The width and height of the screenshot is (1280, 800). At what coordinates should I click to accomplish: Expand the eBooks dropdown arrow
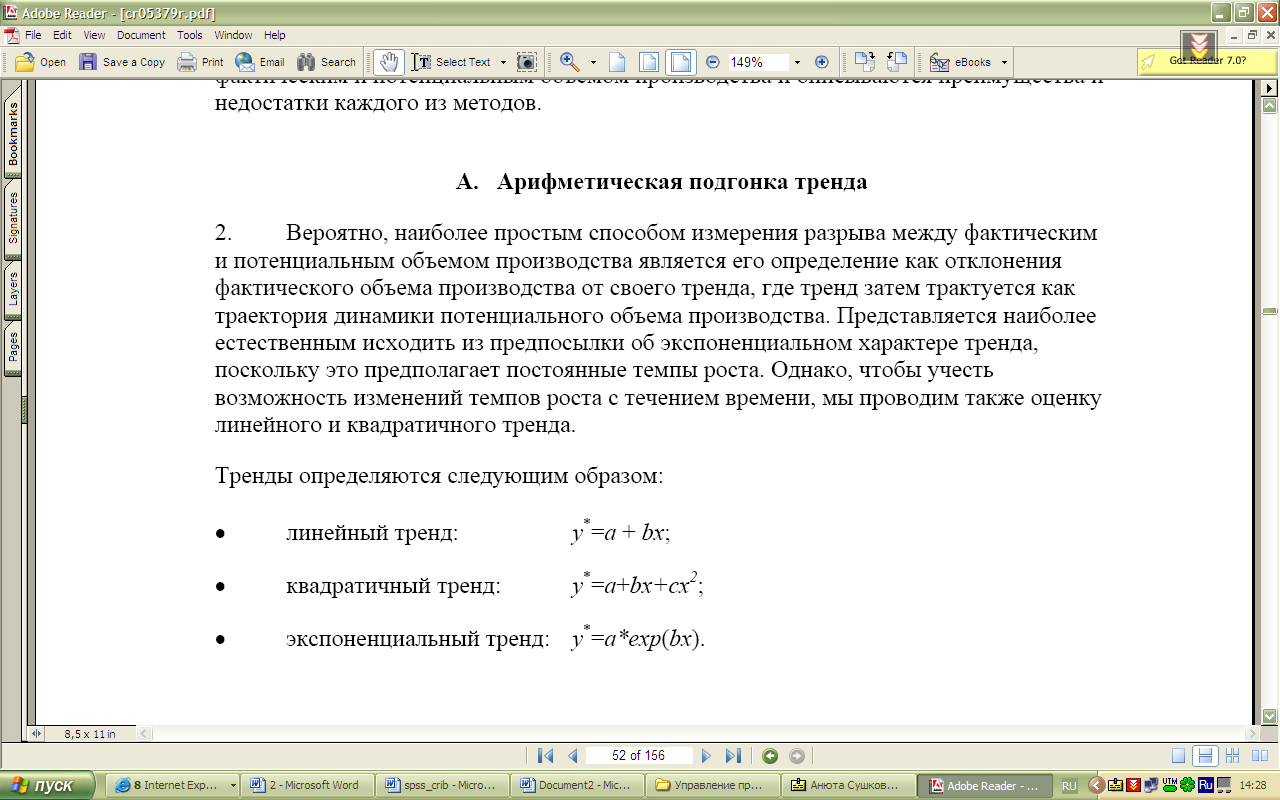[x=1004, y=62]
